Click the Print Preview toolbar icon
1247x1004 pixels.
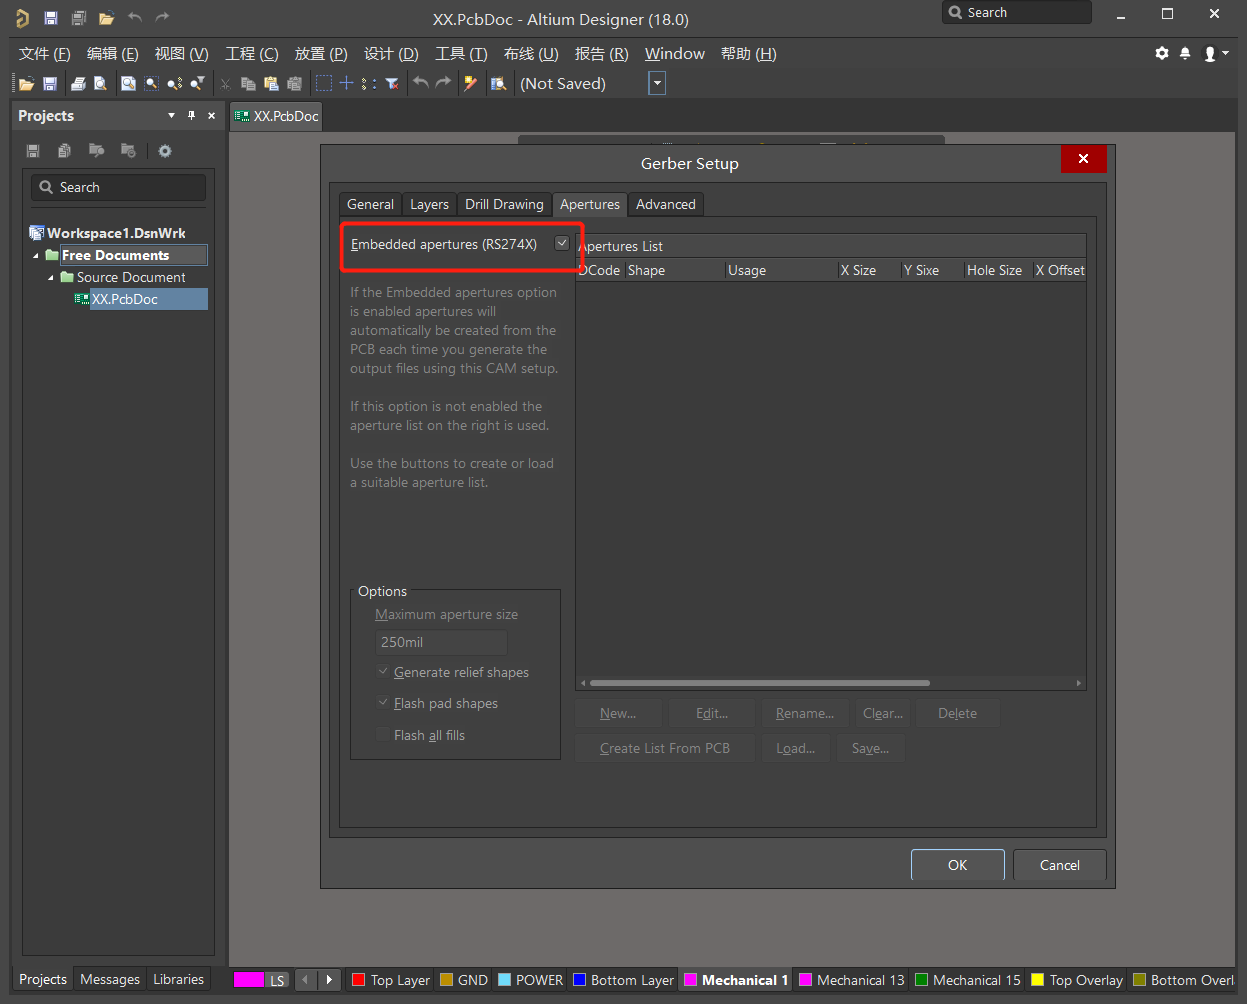point(101,84)
